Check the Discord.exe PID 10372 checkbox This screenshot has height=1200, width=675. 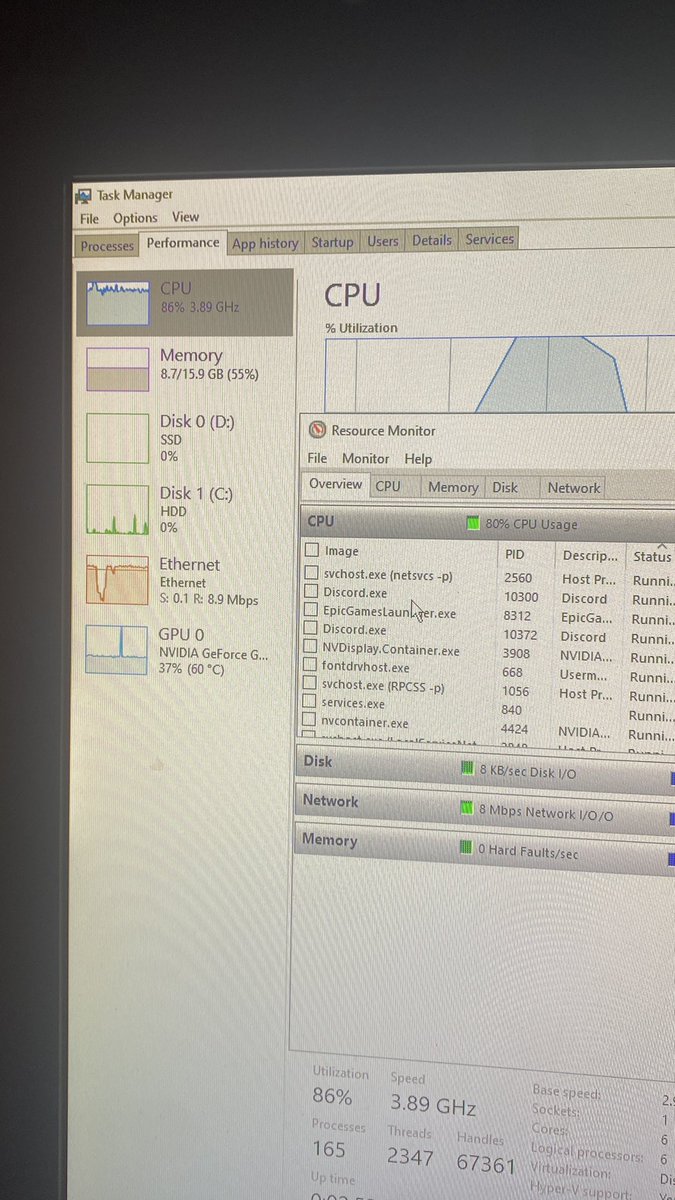pos(310,630)
